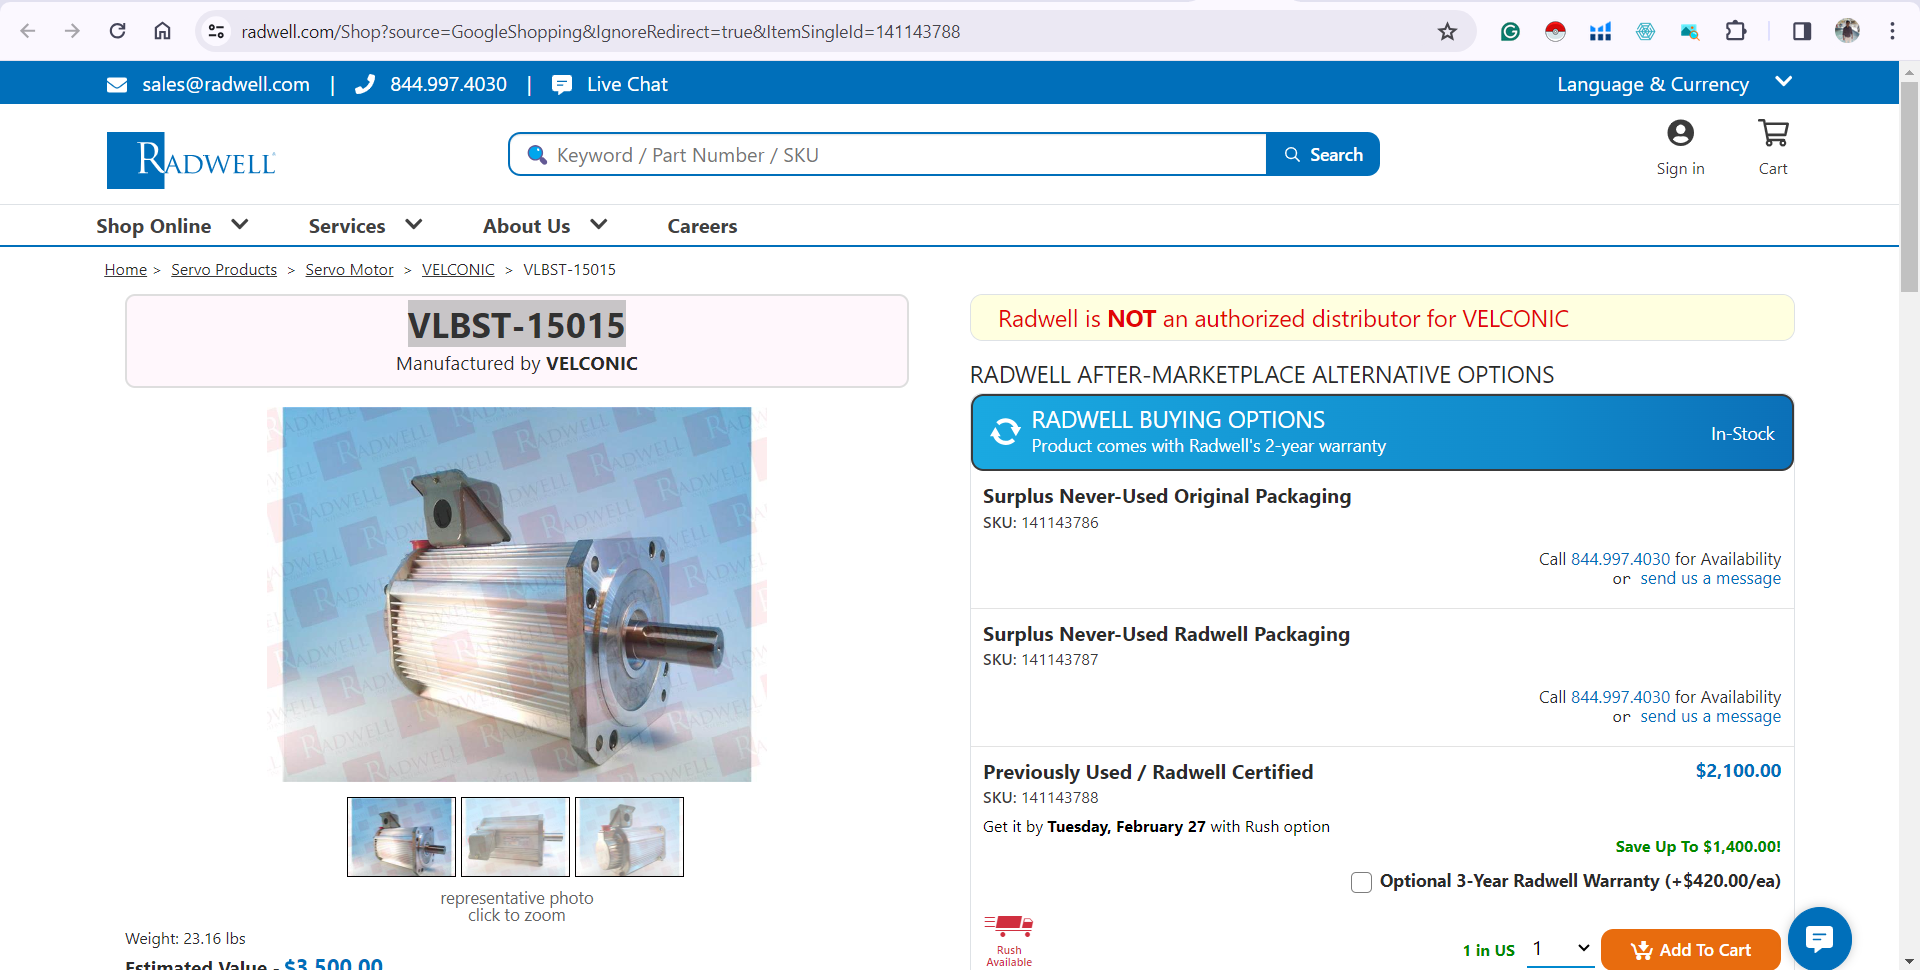Toggle the browser side panel icon
This screenshot has width=1920, height=970.
tap(1802, 31)
